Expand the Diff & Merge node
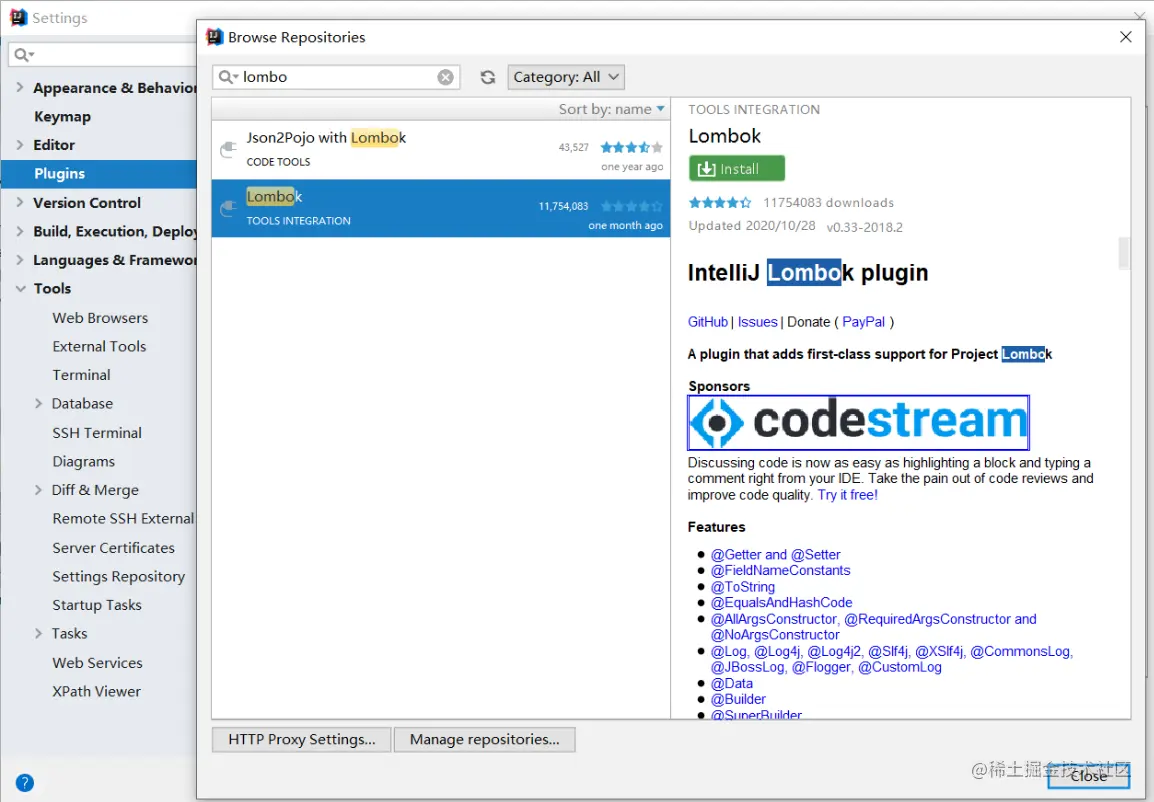The image size is (1154, 802). (x=38, y=489)
